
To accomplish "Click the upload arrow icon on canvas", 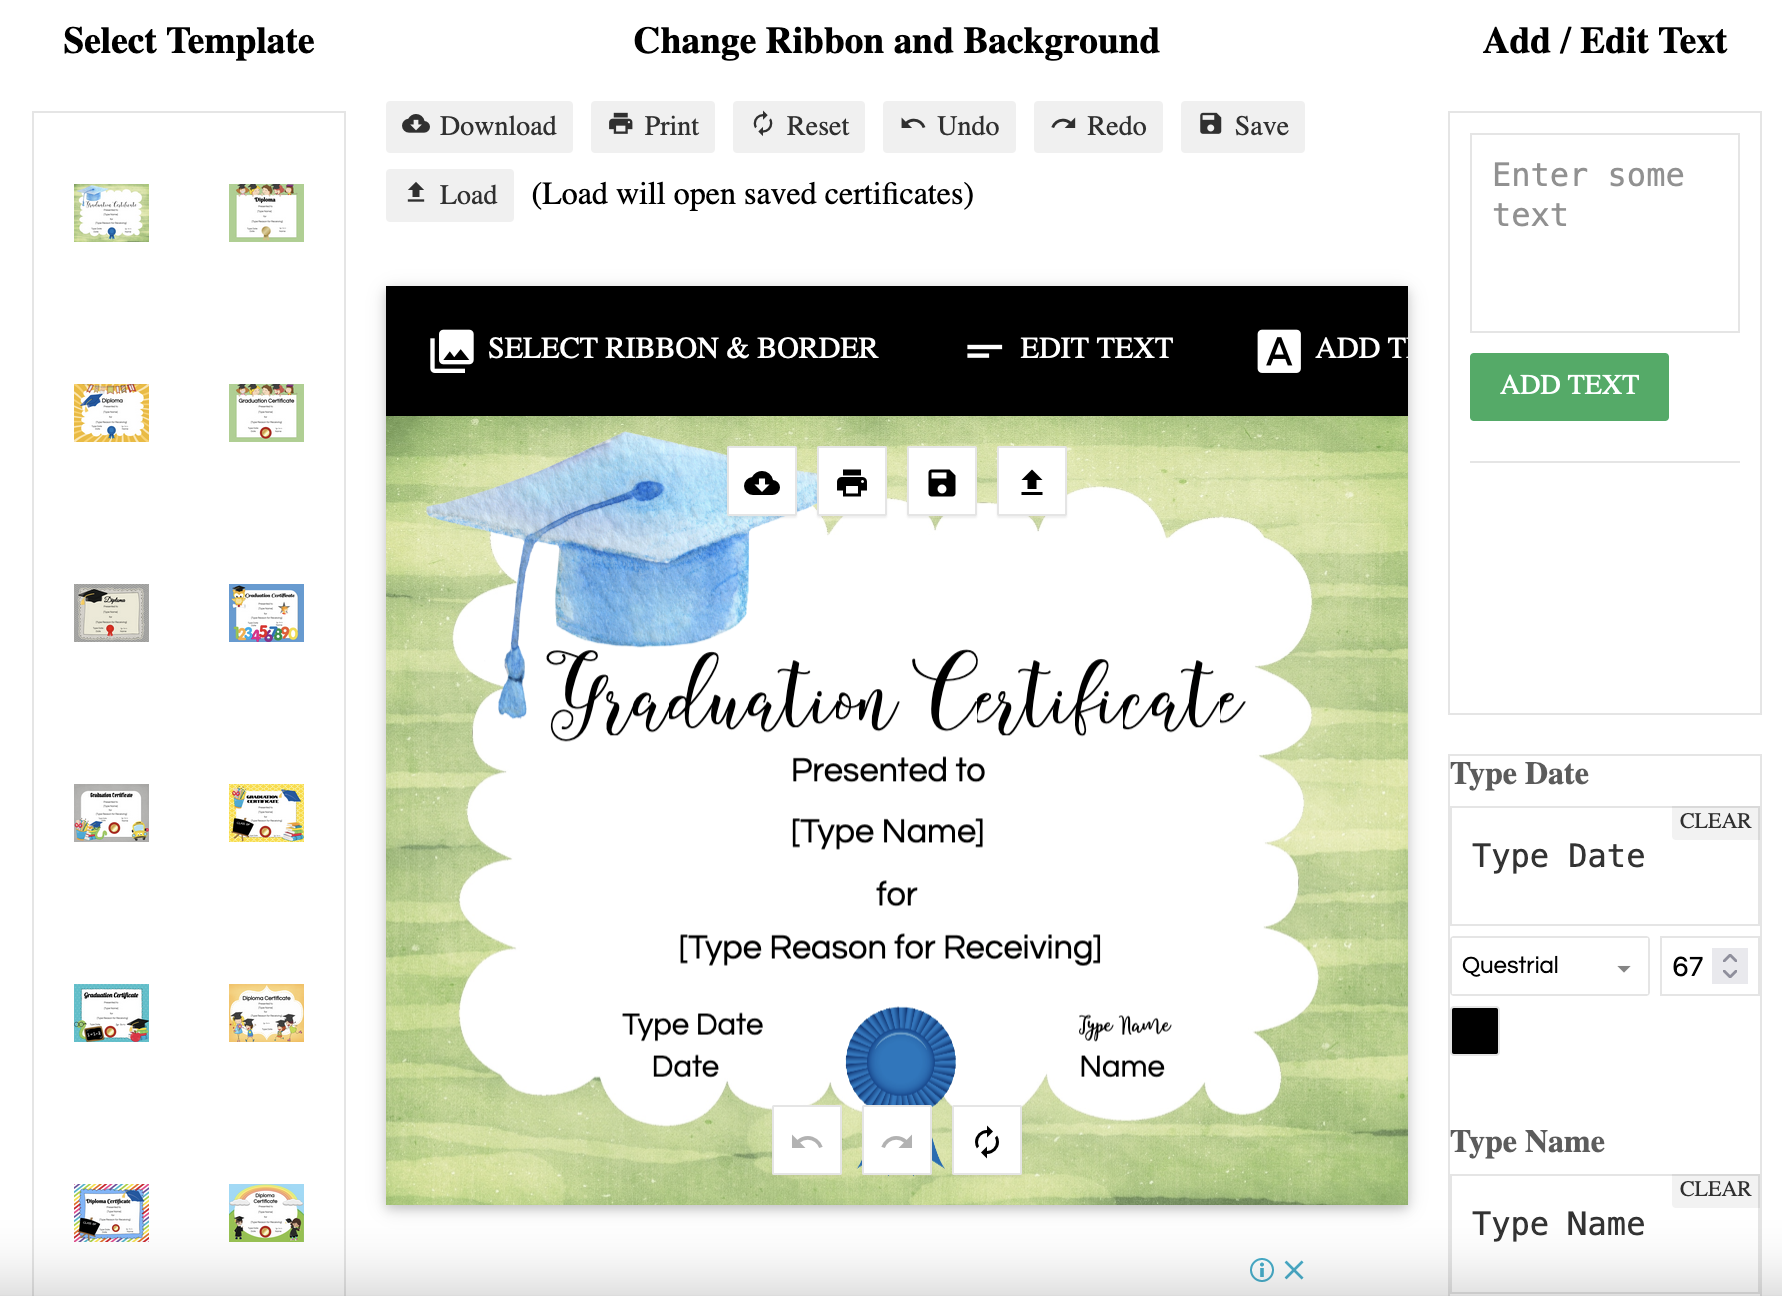I will click(1032, 483).
